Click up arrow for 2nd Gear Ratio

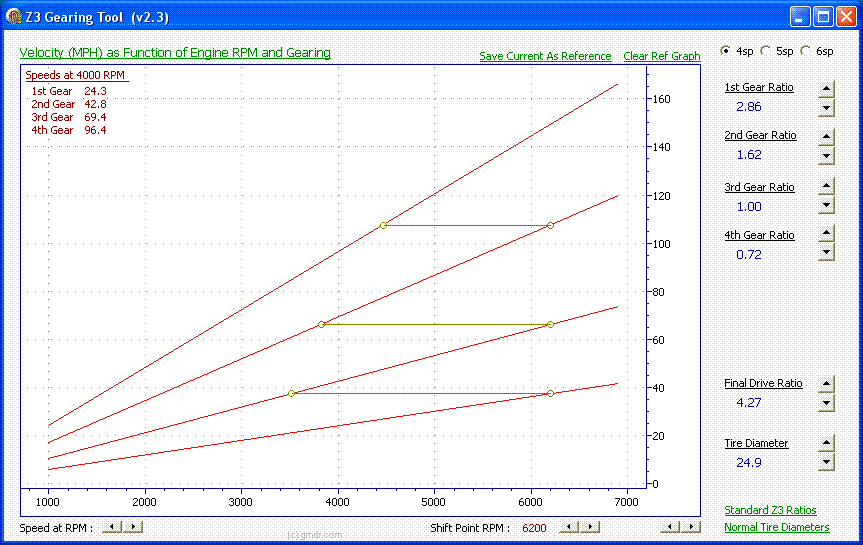tap(826, 137)
